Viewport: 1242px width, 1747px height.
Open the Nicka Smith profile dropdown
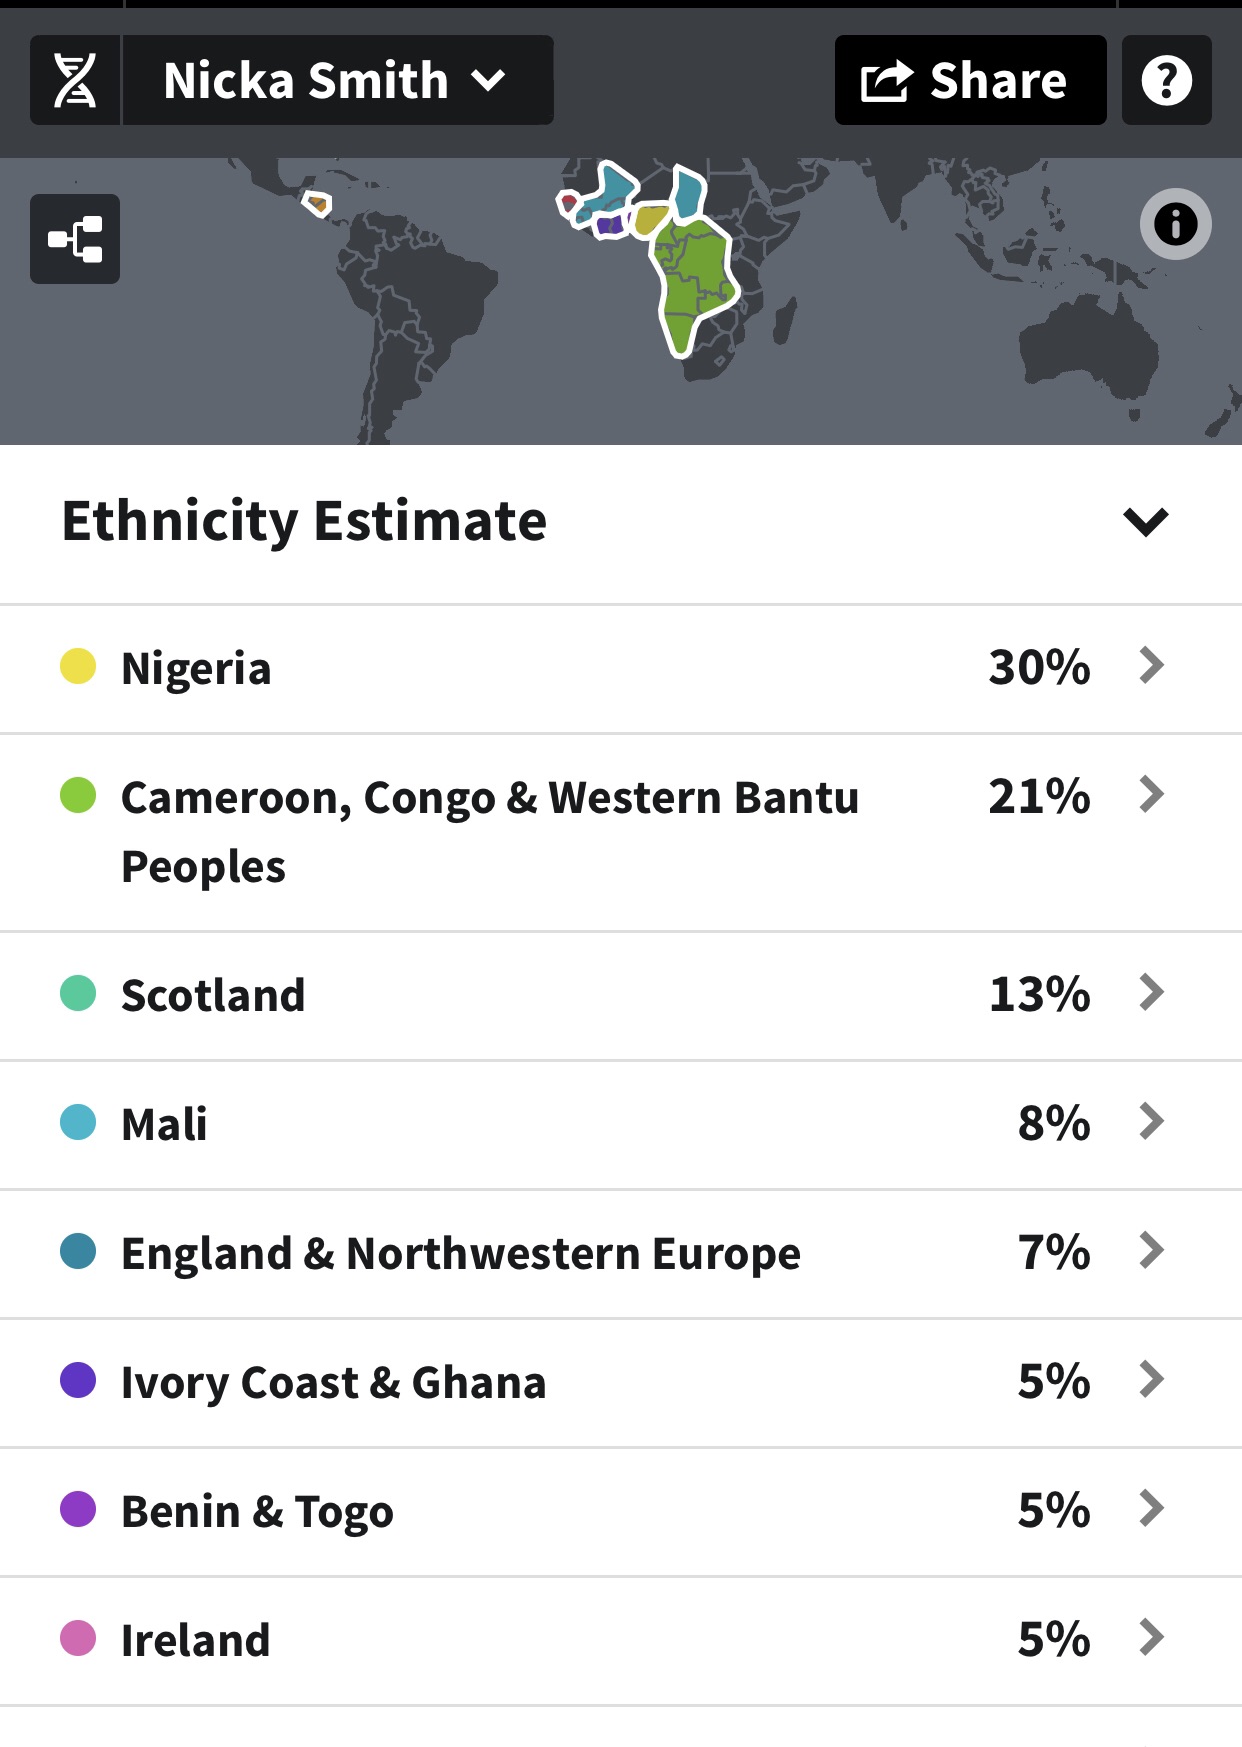pyautogui.click(x=337, y=80)
